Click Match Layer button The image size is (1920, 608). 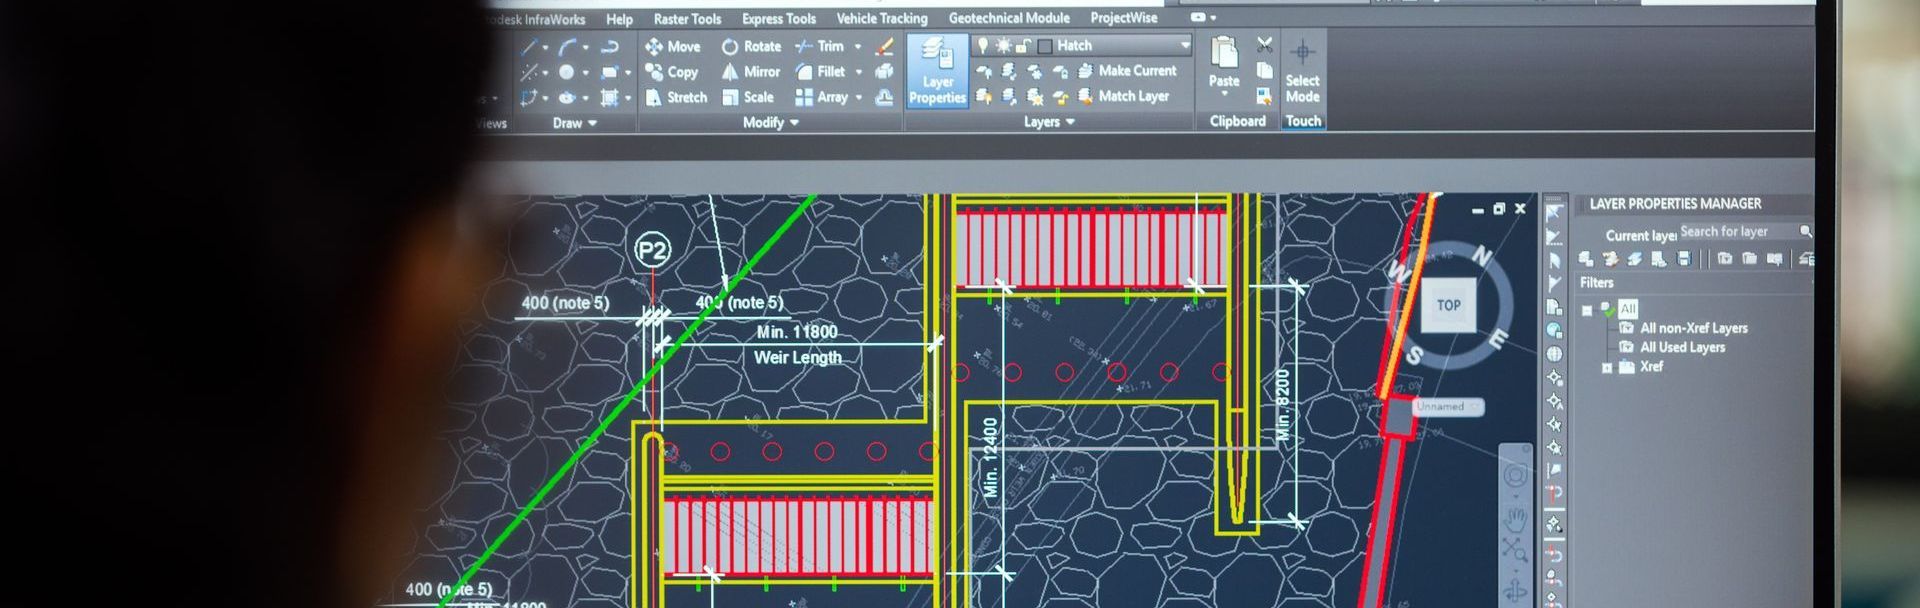1122,96
